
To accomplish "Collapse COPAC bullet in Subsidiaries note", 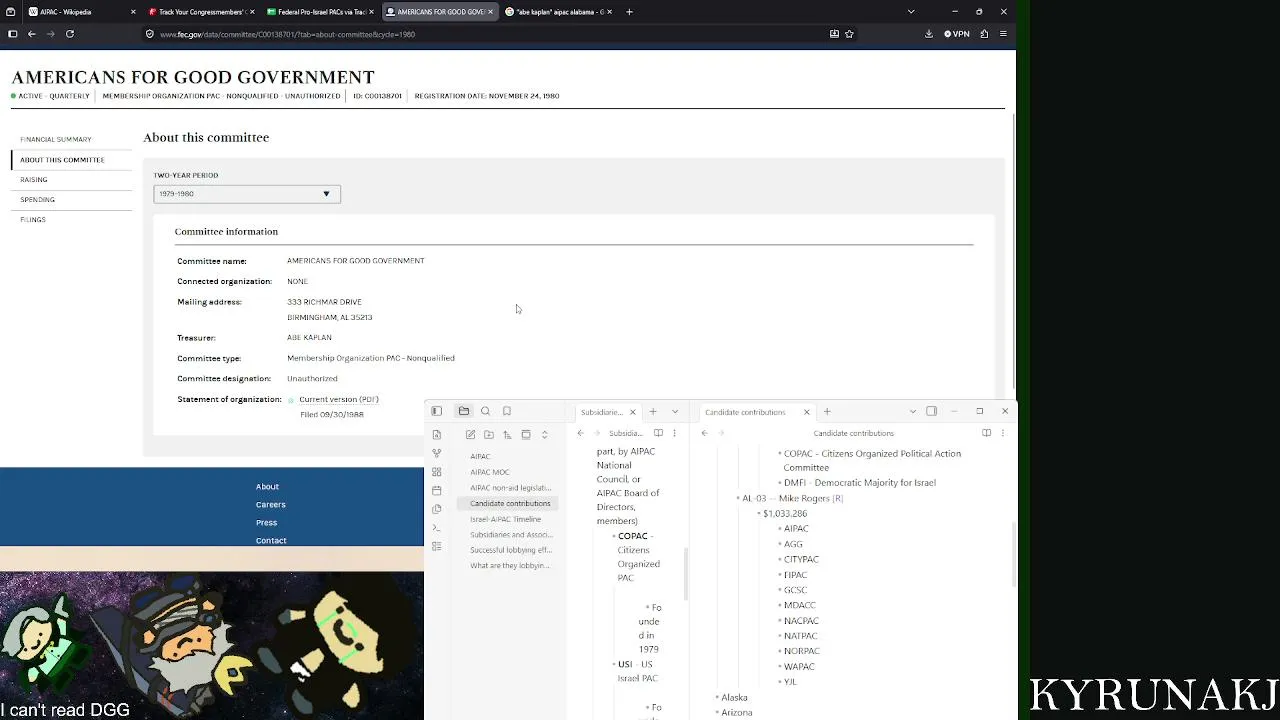I will pyautogui.click(x=613, y=536).
